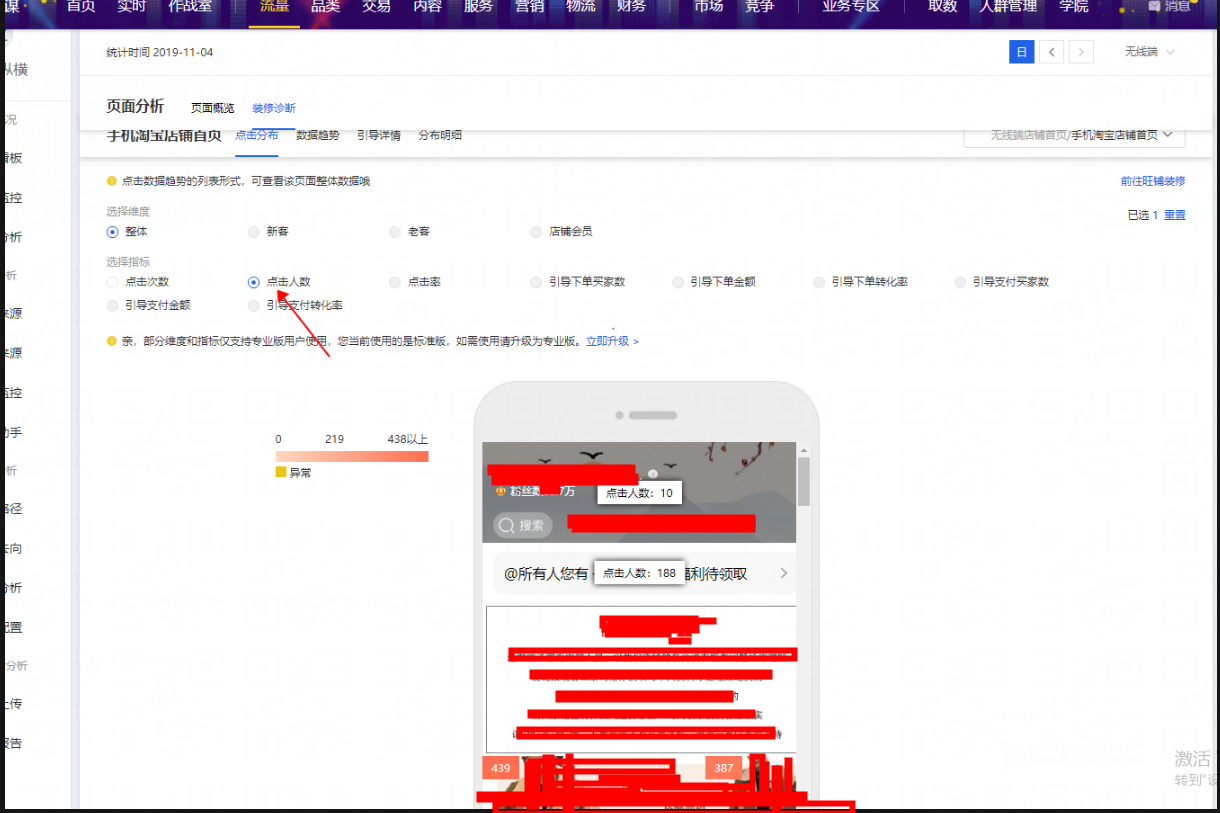Viewport: 1220px width, 813px height.
Task: Click the 439 heat label in preview
Action: click(501, 768)
